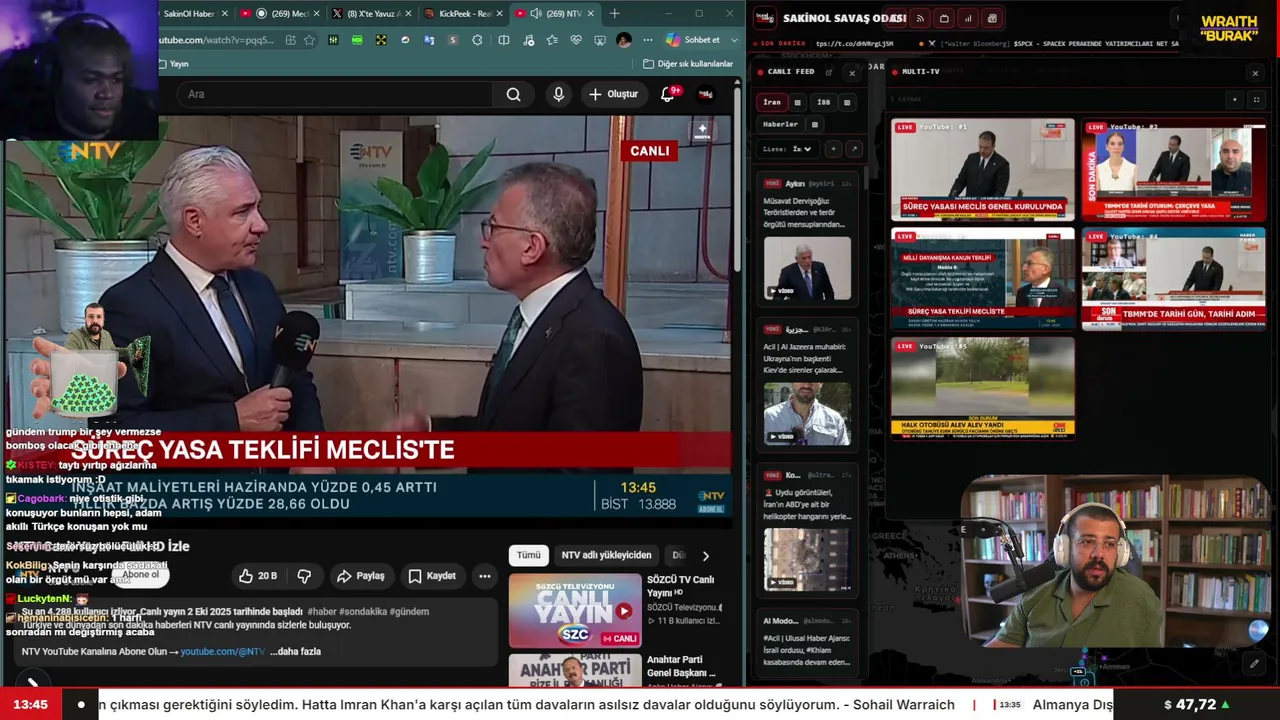Open the Yayın bookmark folder
Screen dimensions: 1280x720
173,64
